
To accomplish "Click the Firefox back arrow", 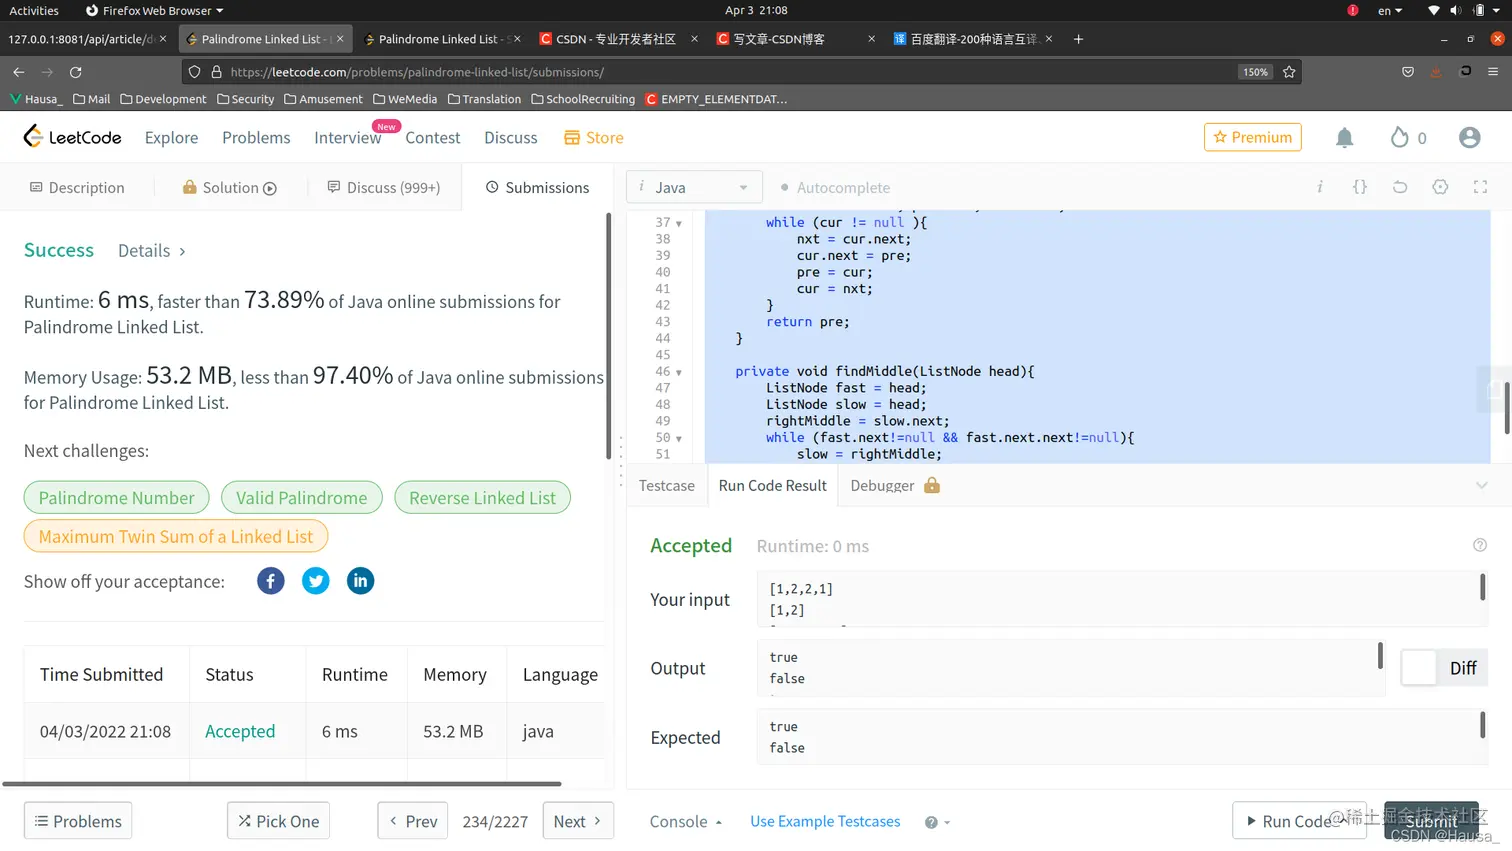I will tap(18, 72).
